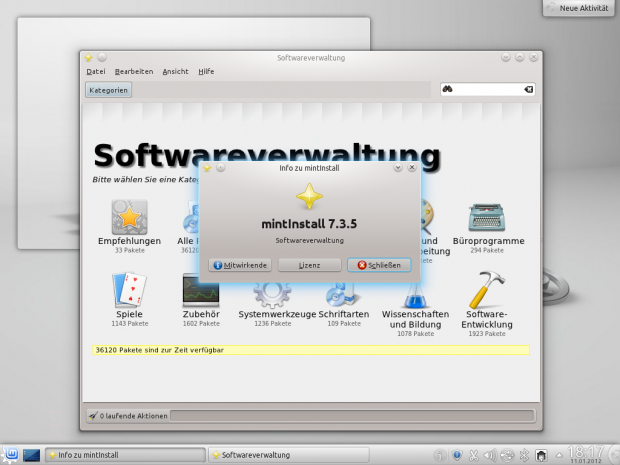Open the Ansicht menu
The height and width of the screenshot is (465, 620).
(x=175, y=72)
